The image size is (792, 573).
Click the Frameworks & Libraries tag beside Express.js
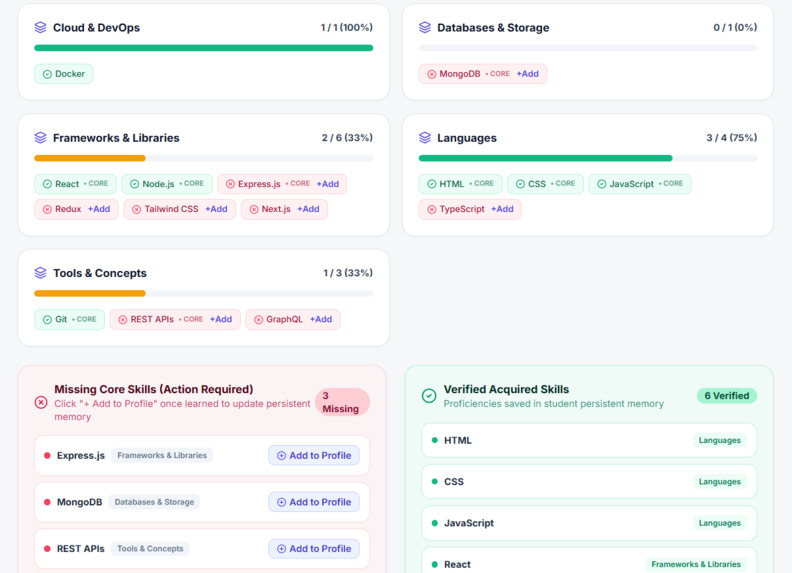tap(162, 455)
